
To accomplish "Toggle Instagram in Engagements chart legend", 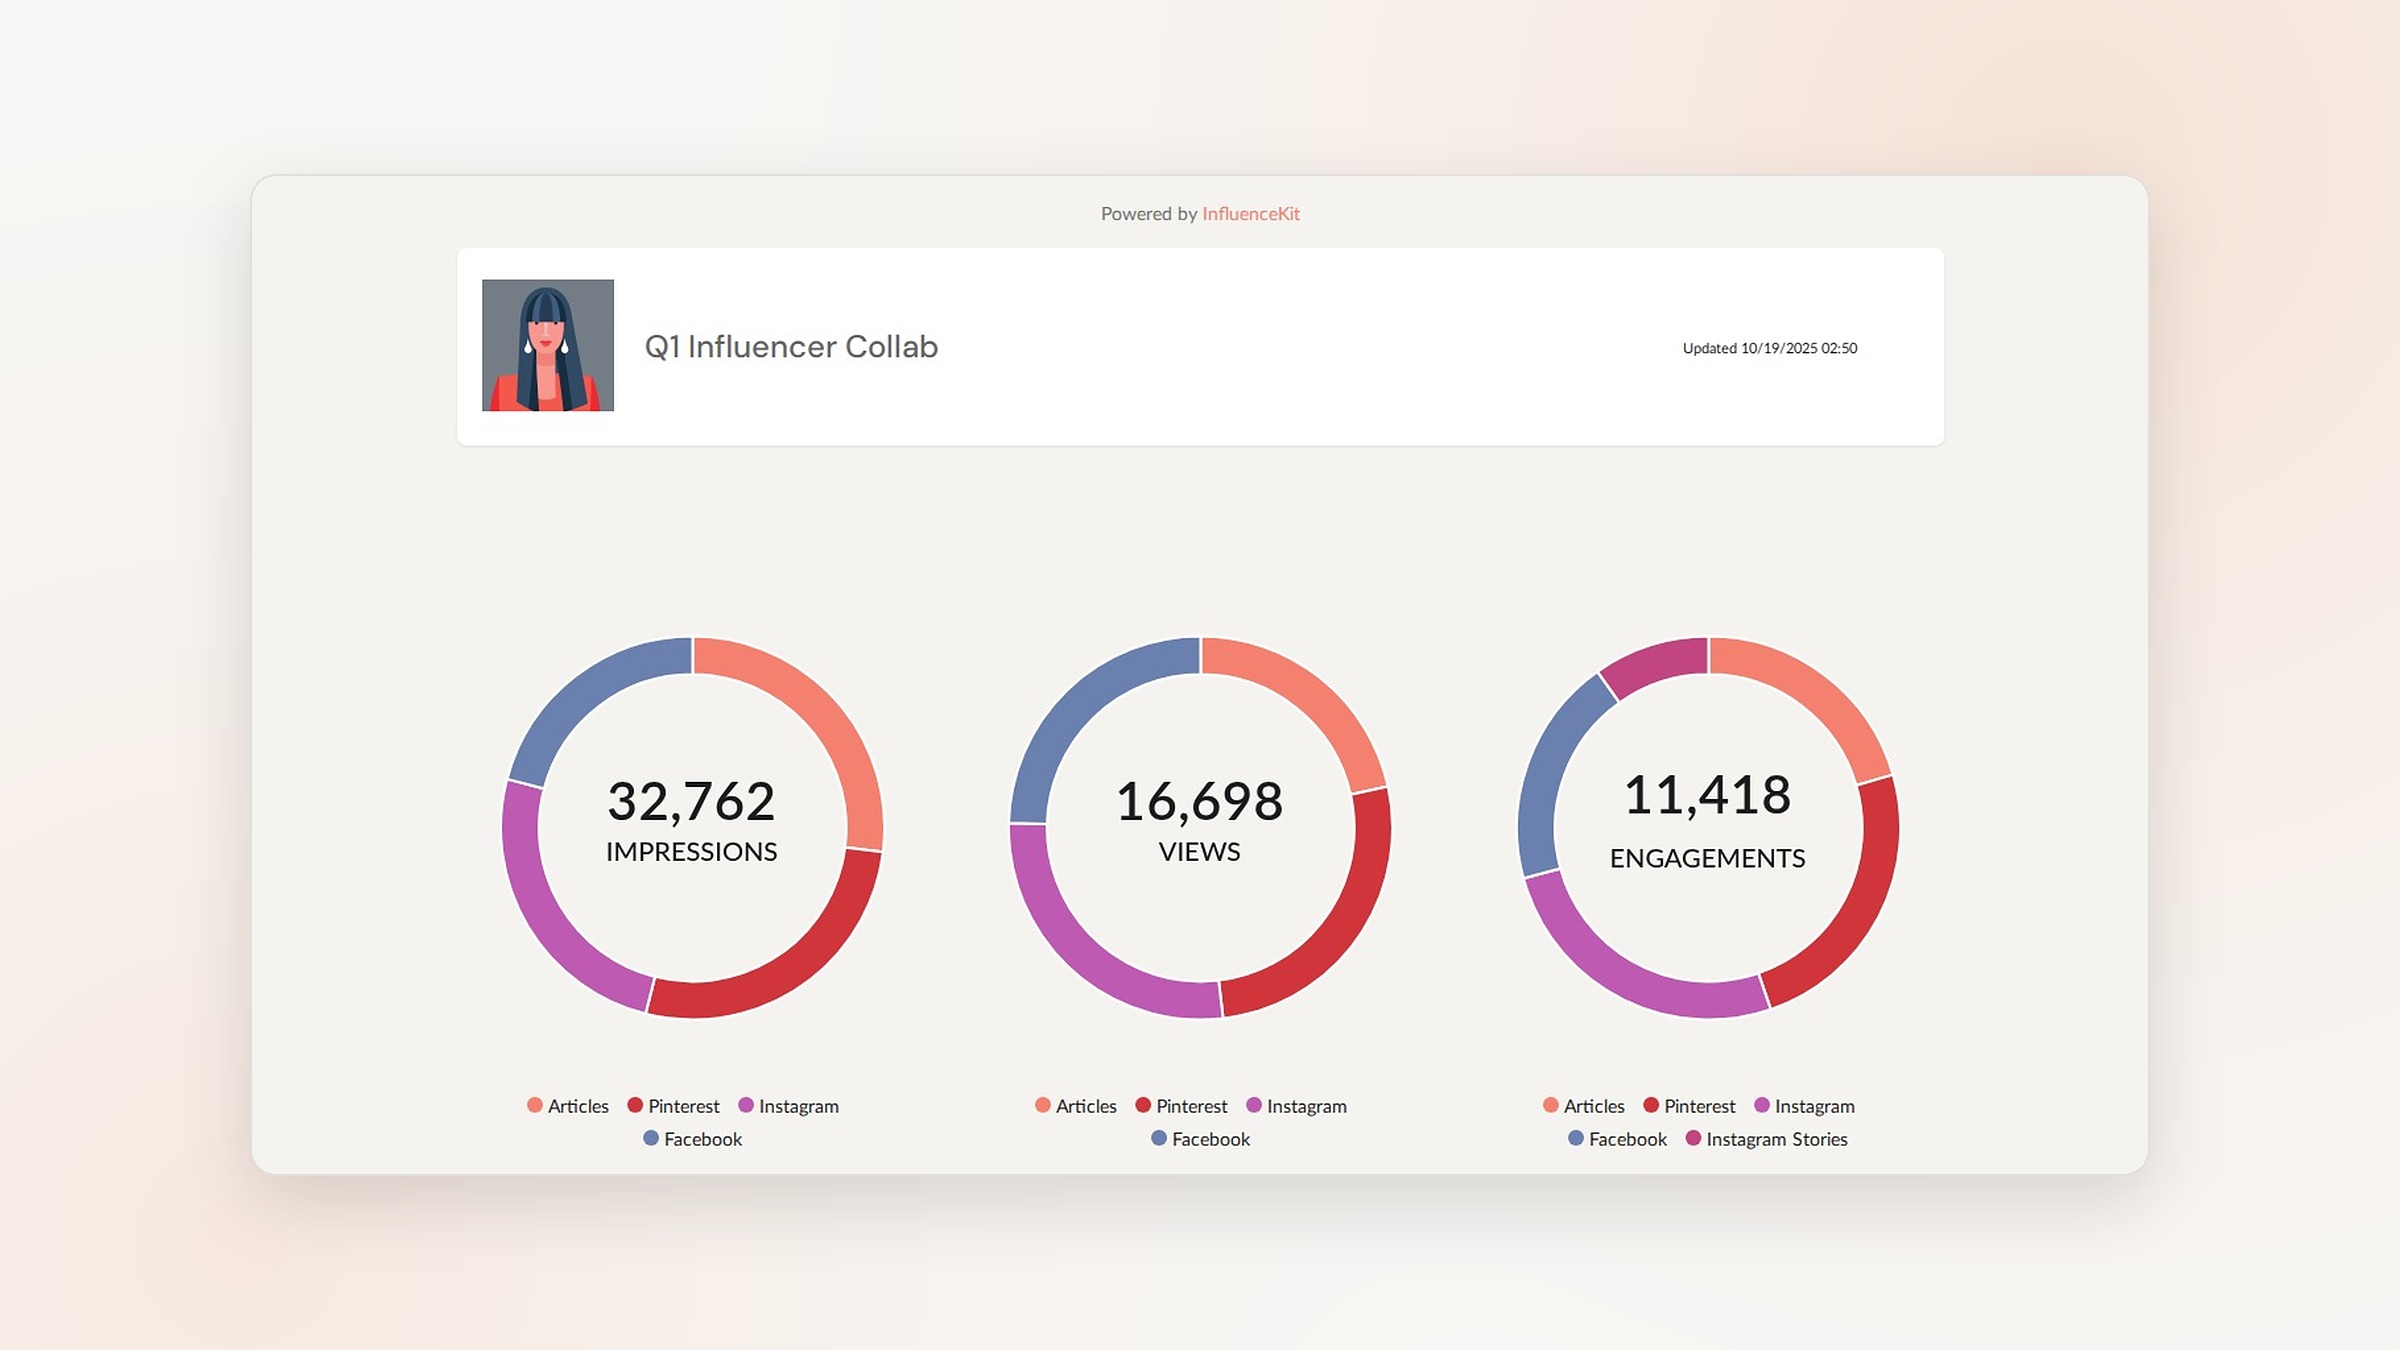I will click(1804, 1106).
